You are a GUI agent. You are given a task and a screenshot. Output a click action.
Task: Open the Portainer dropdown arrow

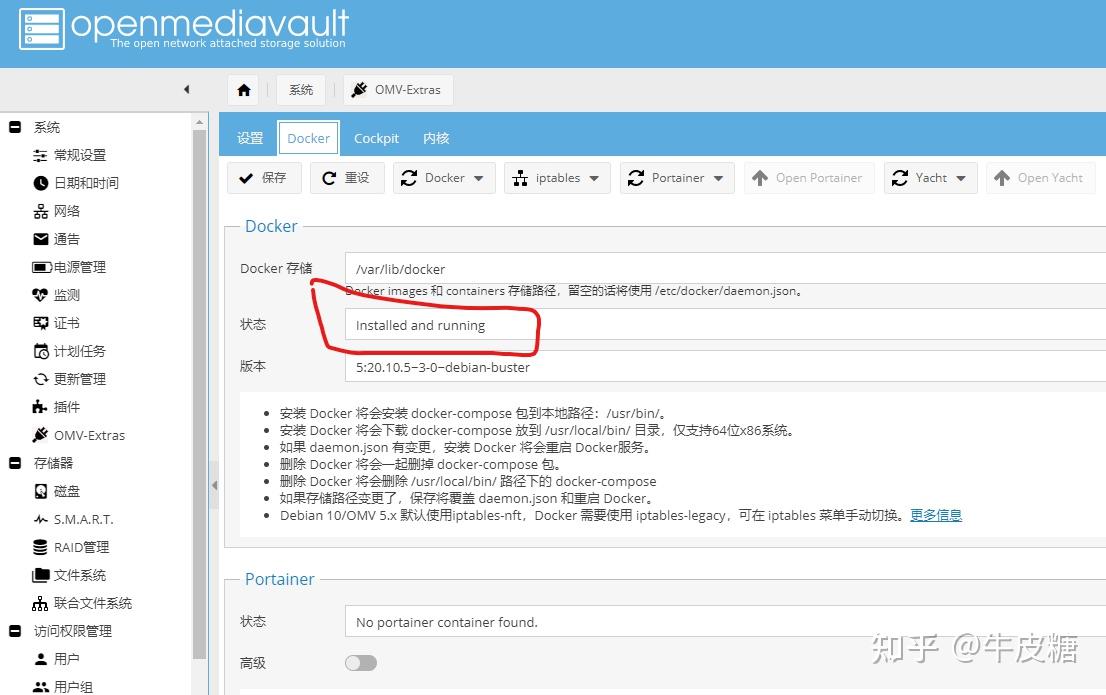[x=718, y=179]
